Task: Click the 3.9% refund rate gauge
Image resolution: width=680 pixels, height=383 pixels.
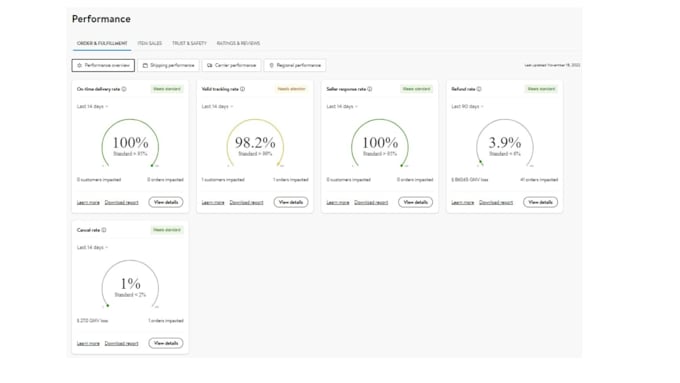Action: (505, 143)
